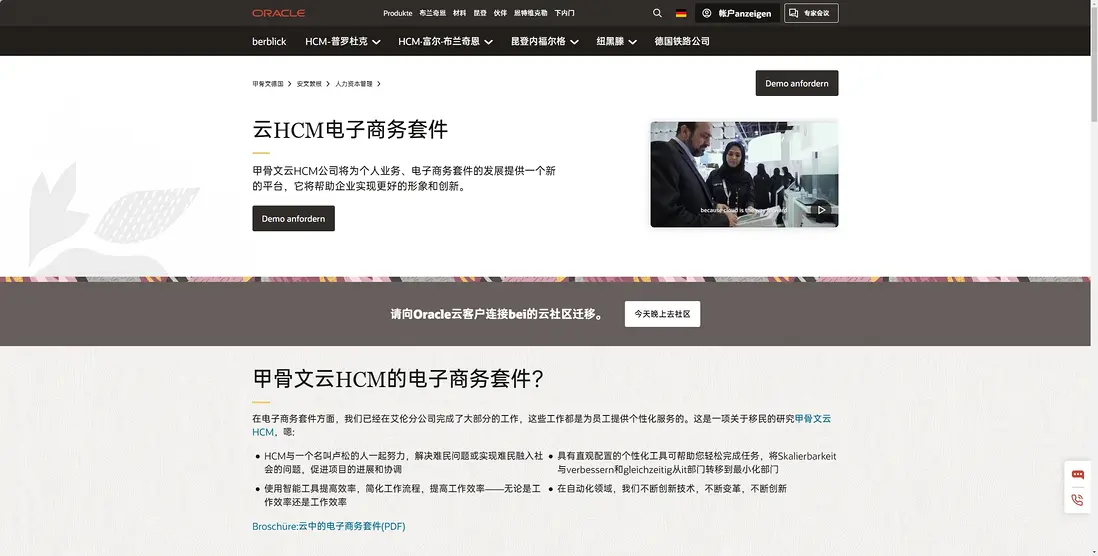Open the 伙伴 top menu item

[500, 13]
